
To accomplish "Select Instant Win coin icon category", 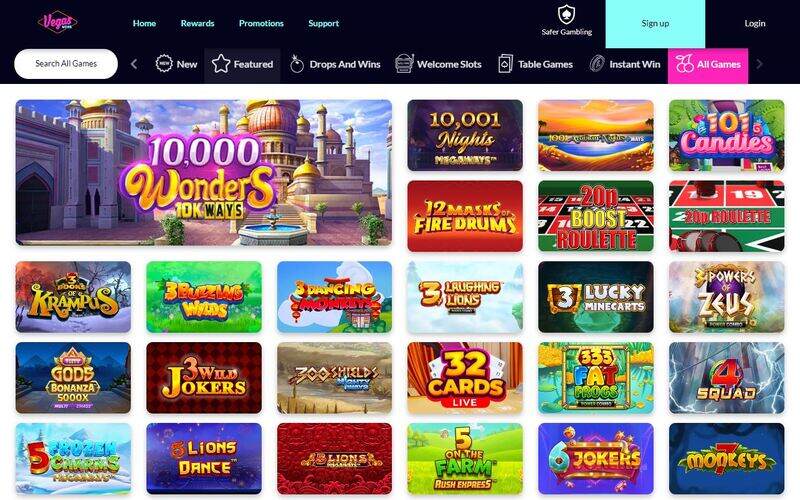I will [x=597, y=64].
